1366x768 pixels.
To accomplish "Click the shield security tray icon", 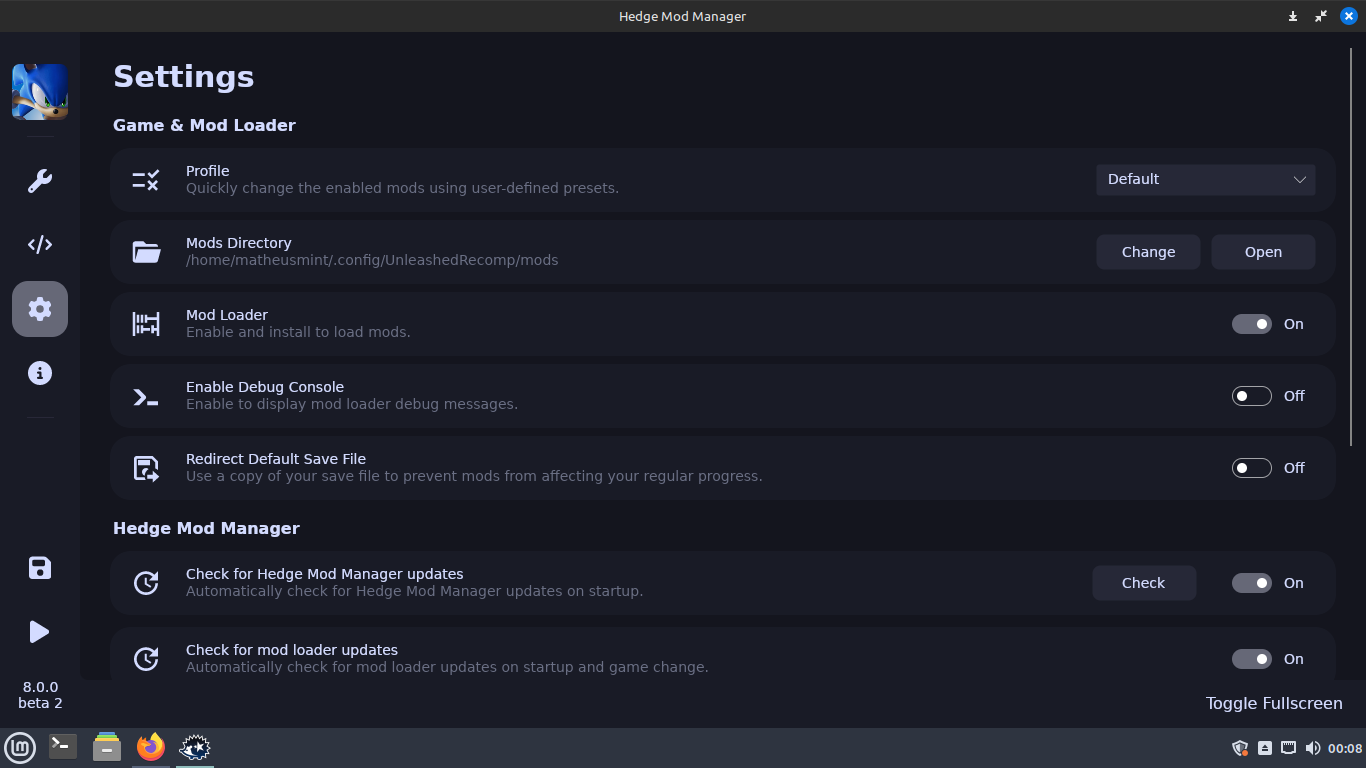I will tap(1240, 748).
